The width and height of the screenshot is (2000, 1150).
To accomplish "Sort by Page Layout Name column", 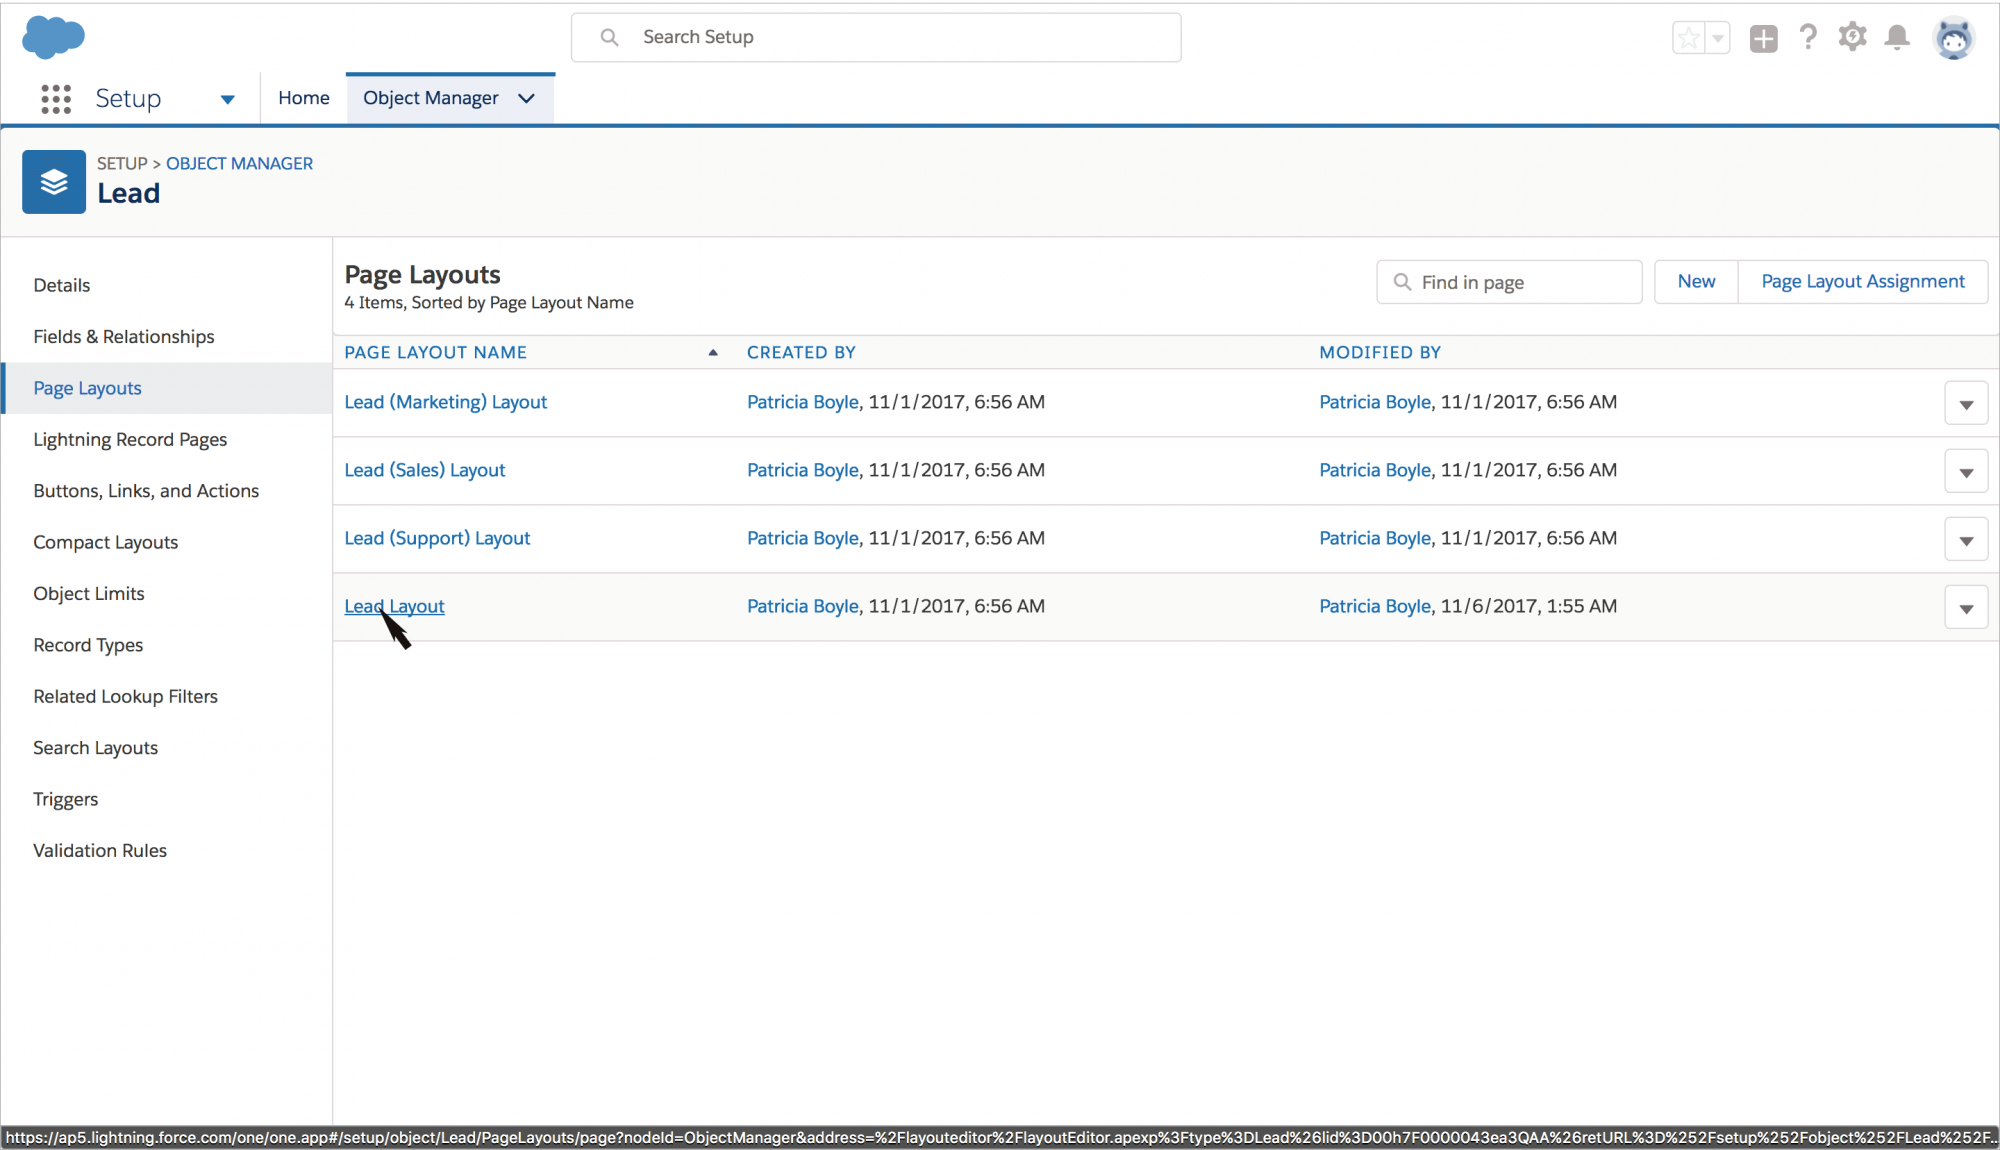I will [x=435, y=352].
